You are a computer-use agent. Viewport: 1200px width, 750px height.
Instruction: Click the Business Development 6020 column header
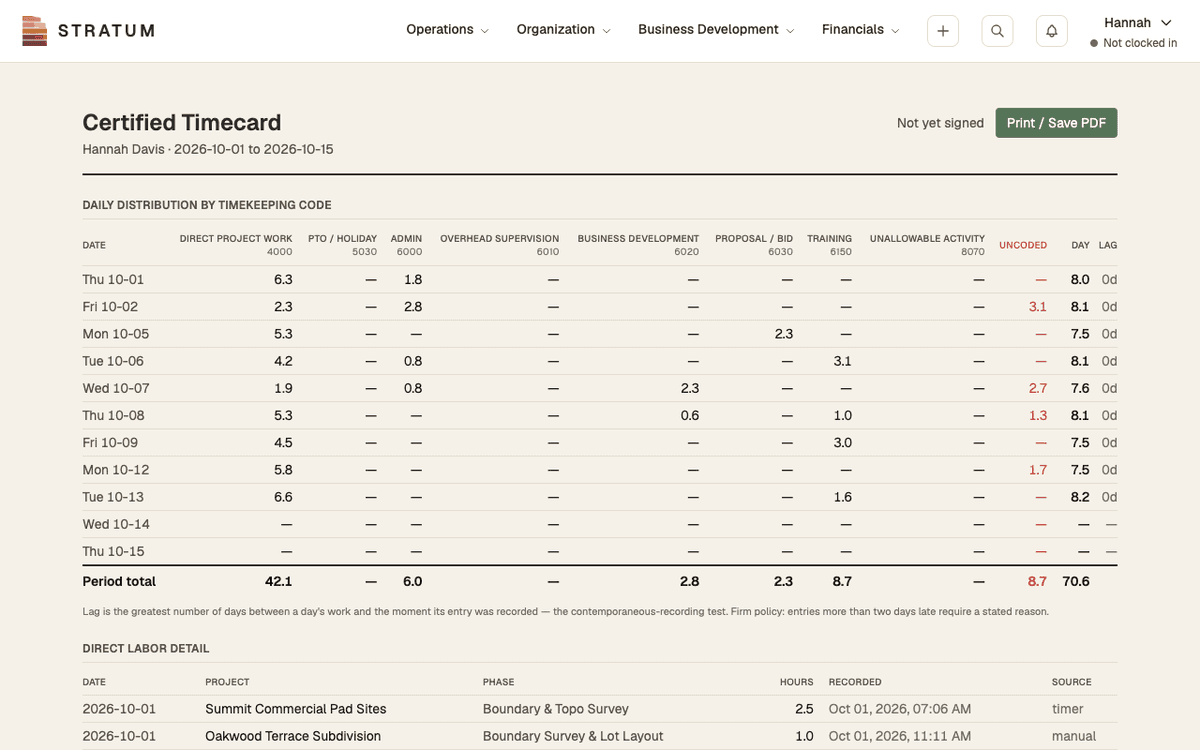click(x=638, y=245)
